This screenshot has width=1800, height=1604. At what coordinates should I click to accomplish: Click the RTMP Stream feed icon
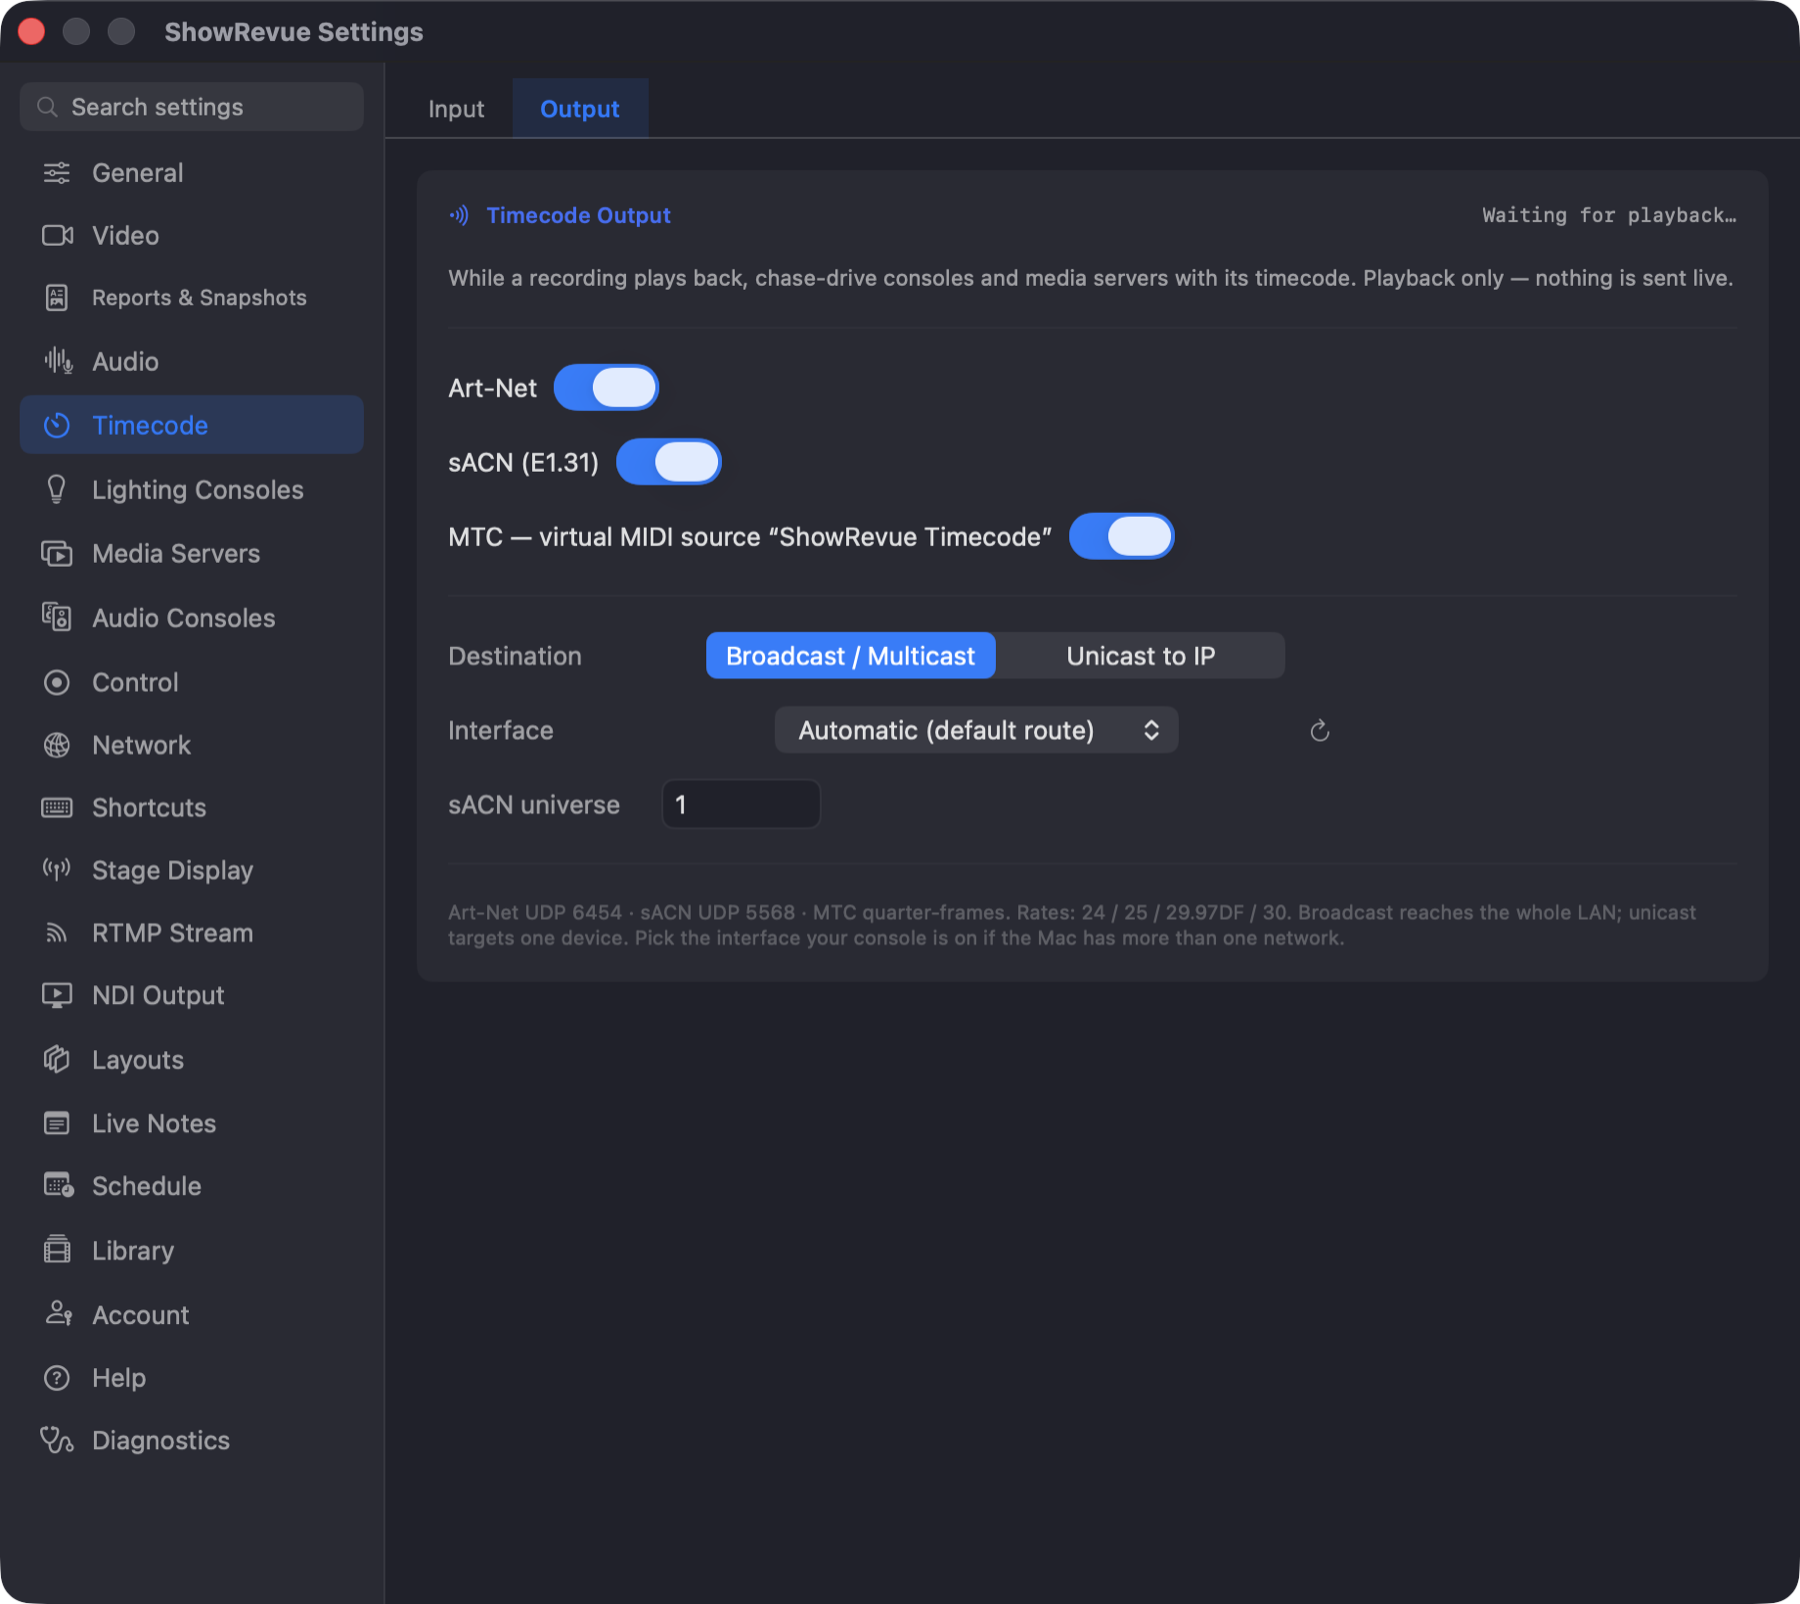click(x=57, y=933)
